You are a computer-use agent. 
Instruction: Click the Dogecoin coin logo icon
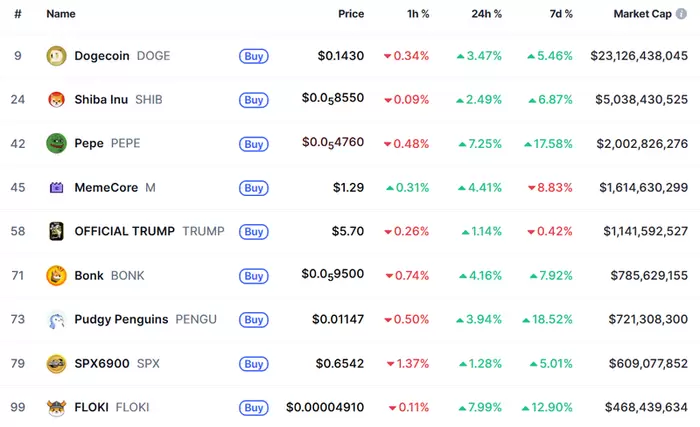[56, 56]
